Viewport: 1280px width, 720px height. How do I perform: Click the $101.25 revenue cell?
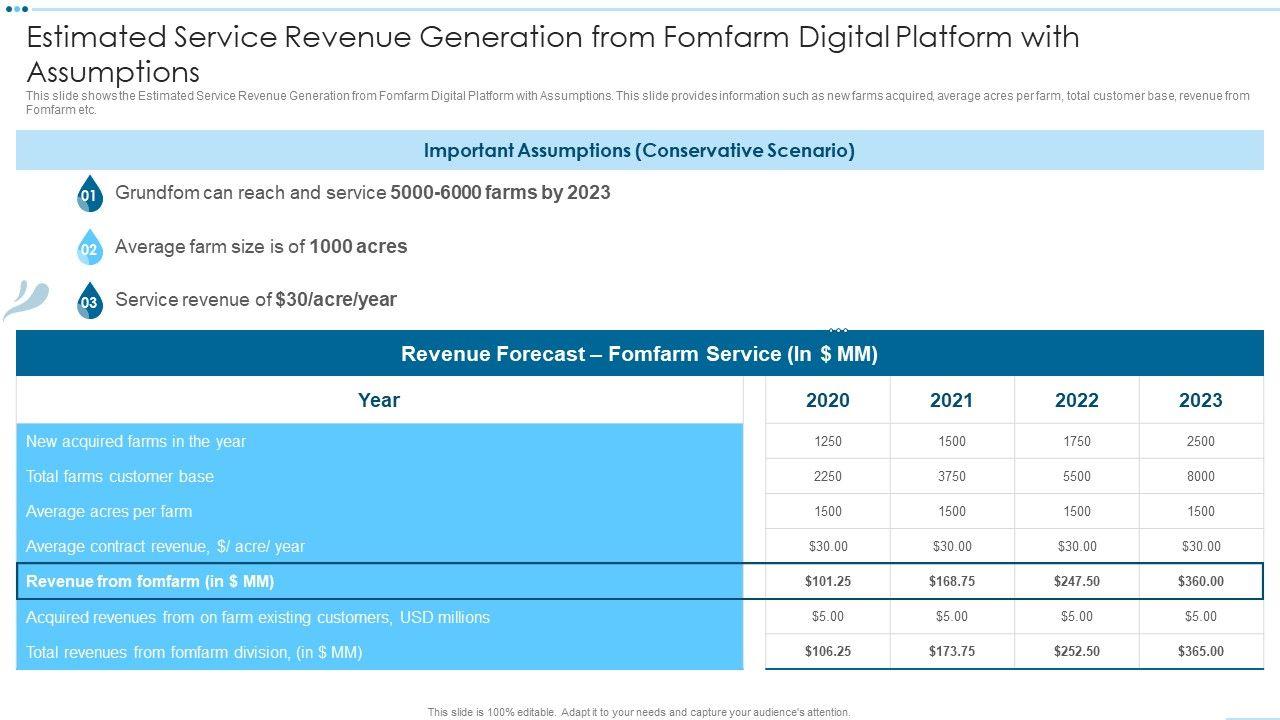tap(828, 581)
